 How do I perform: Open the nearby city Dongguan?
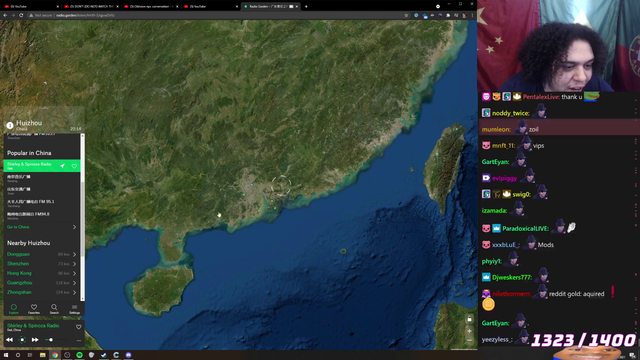(18, 254)
